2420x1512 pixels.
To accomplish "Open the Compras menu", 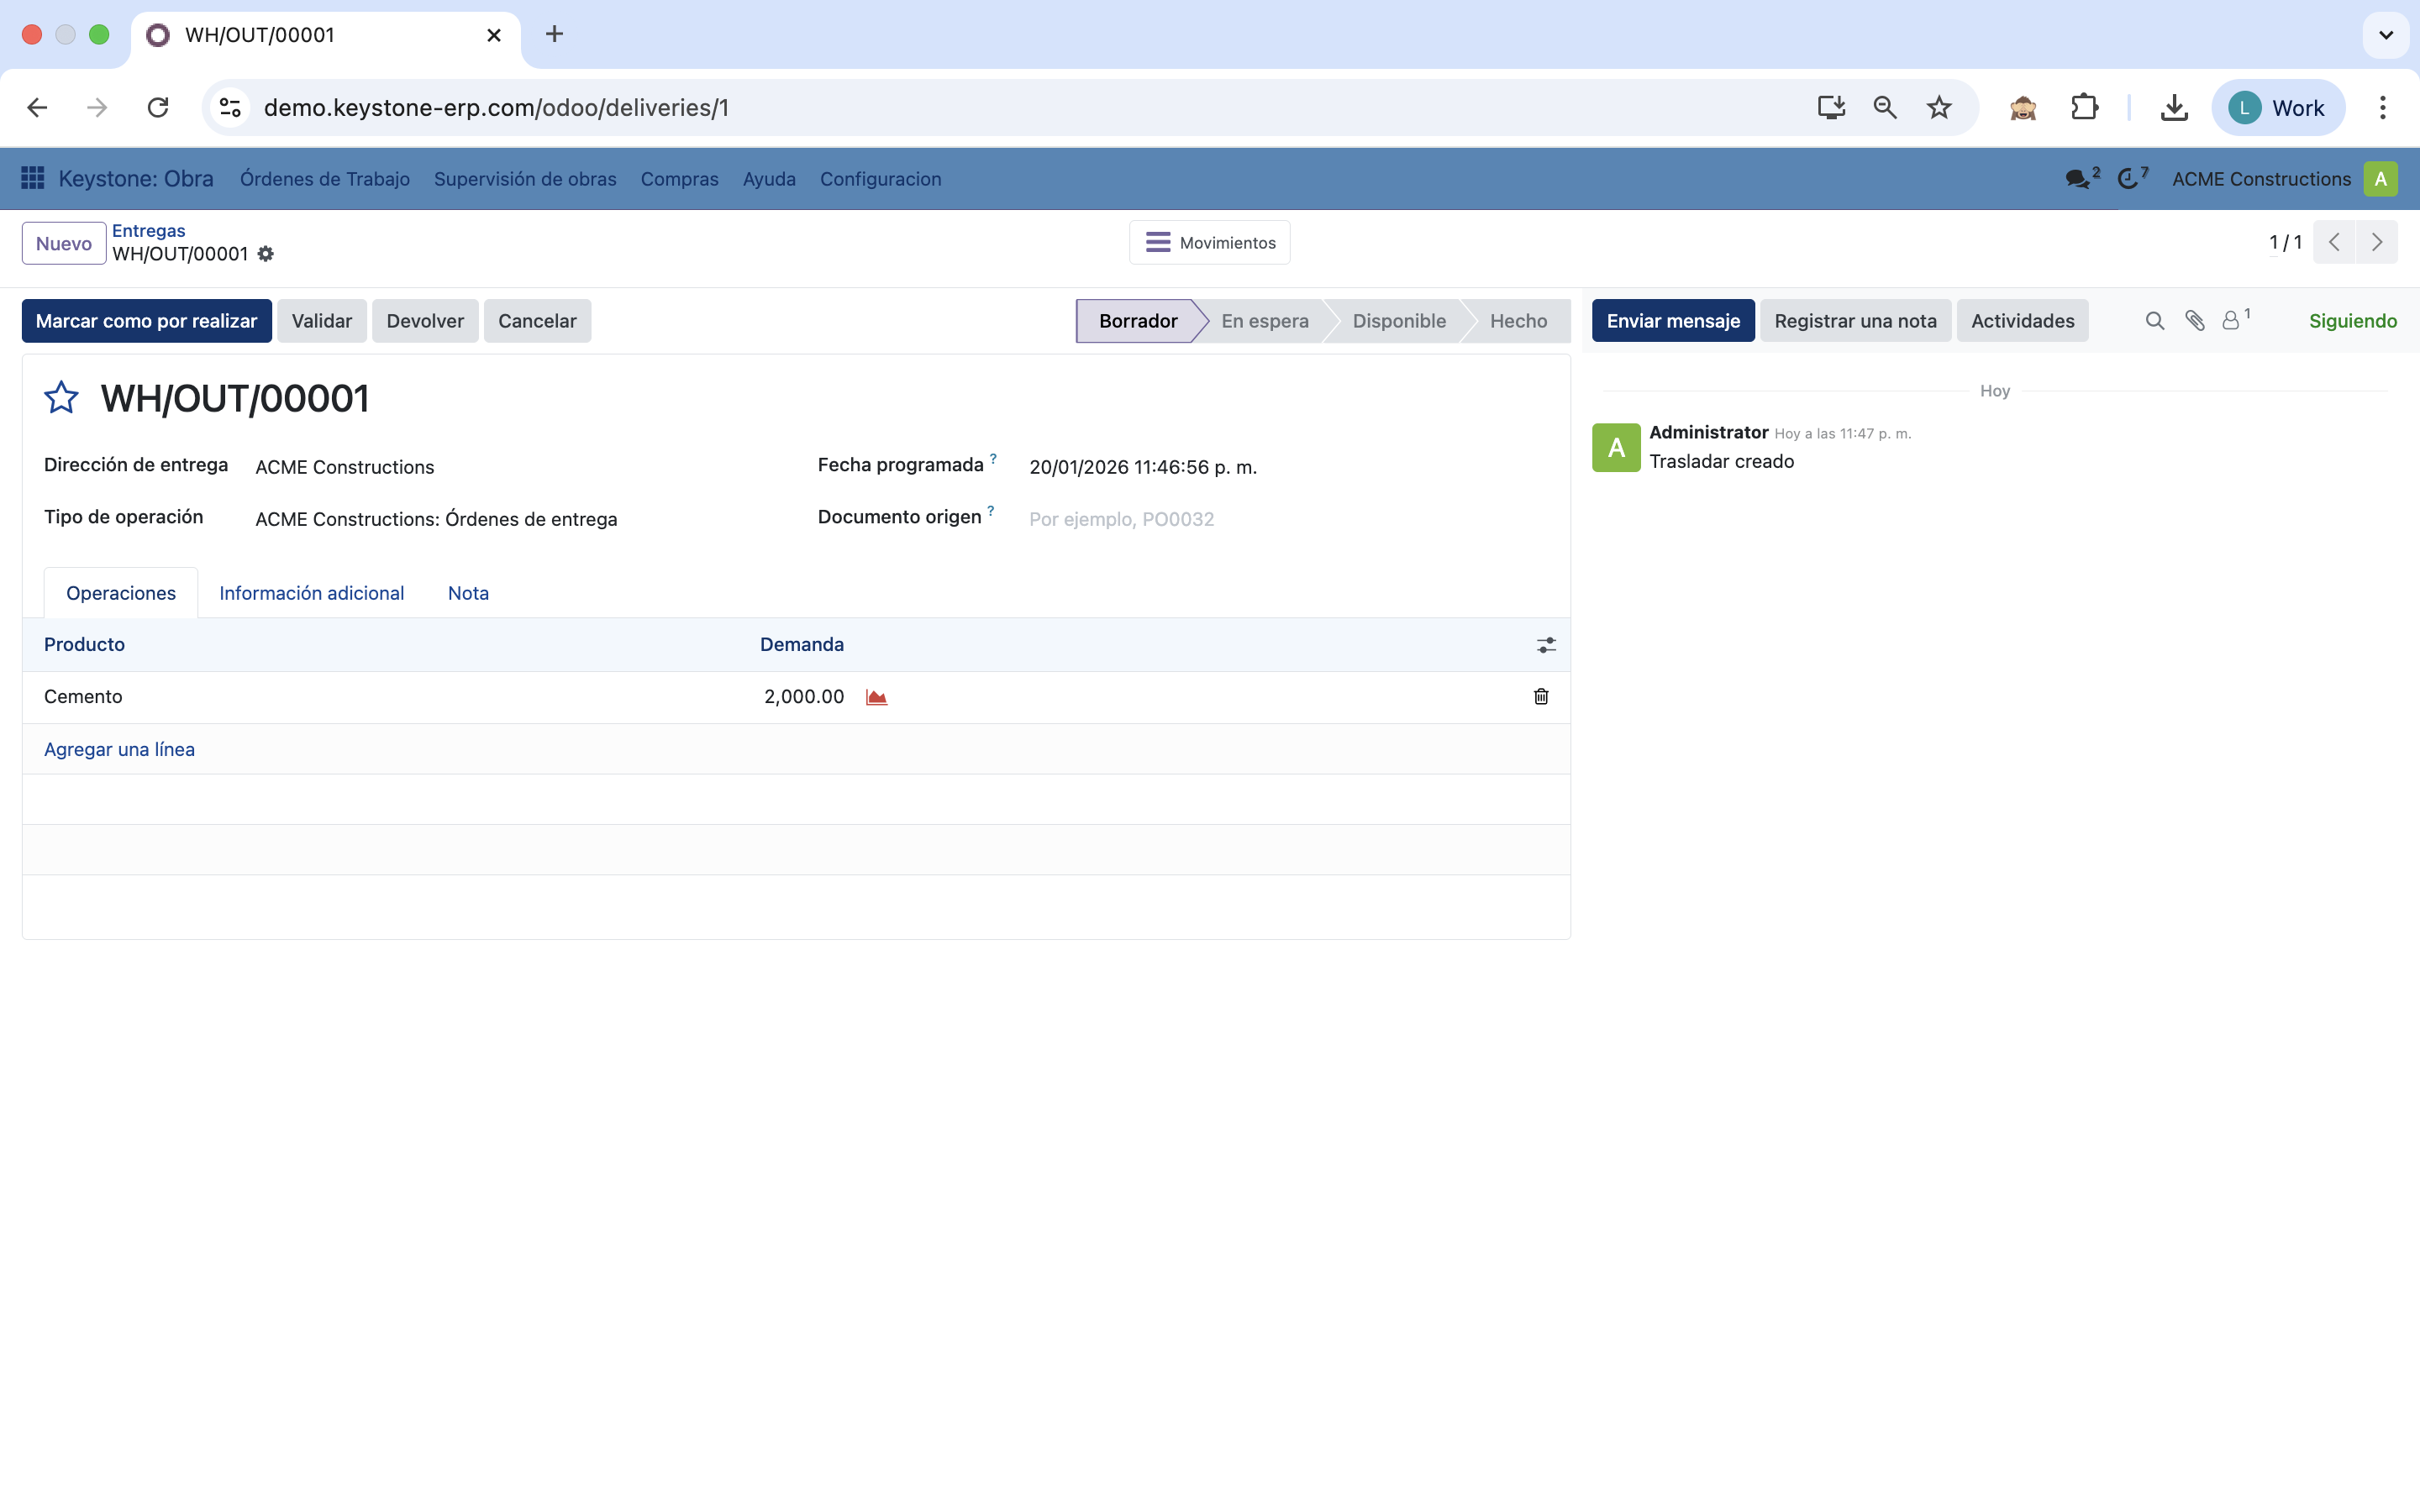I will (x=679, y=179).
